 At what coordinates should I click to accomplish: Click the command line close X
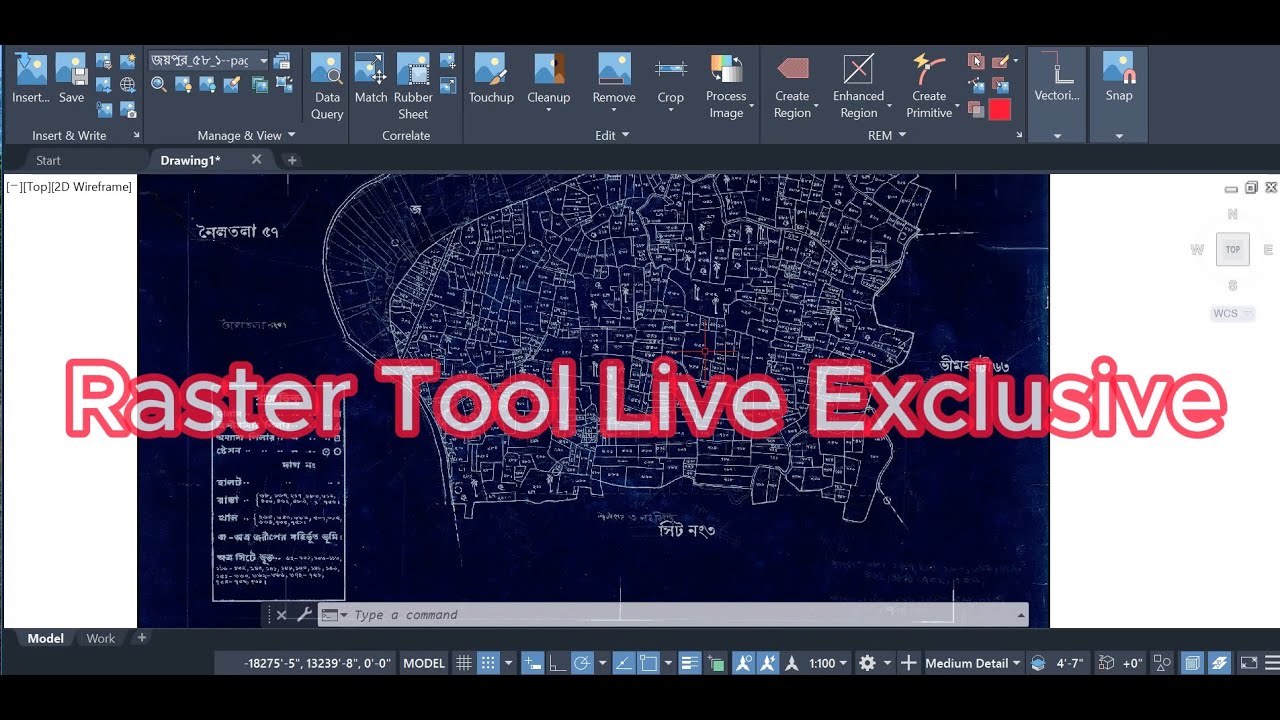[x=281, y=615]
